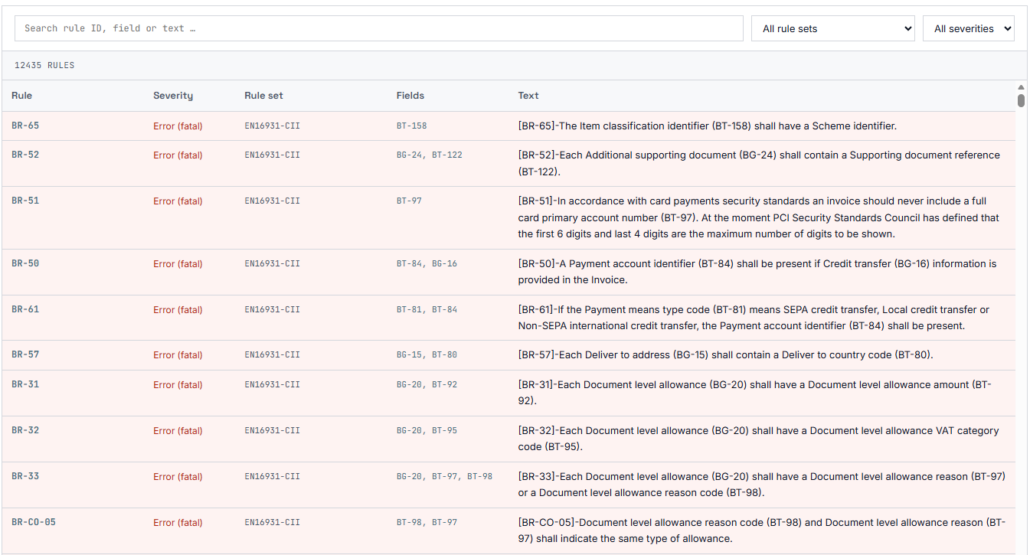1030x555 pixels.
Task: Open the All rule sets dropdown
Action: (x=833, y=28)
